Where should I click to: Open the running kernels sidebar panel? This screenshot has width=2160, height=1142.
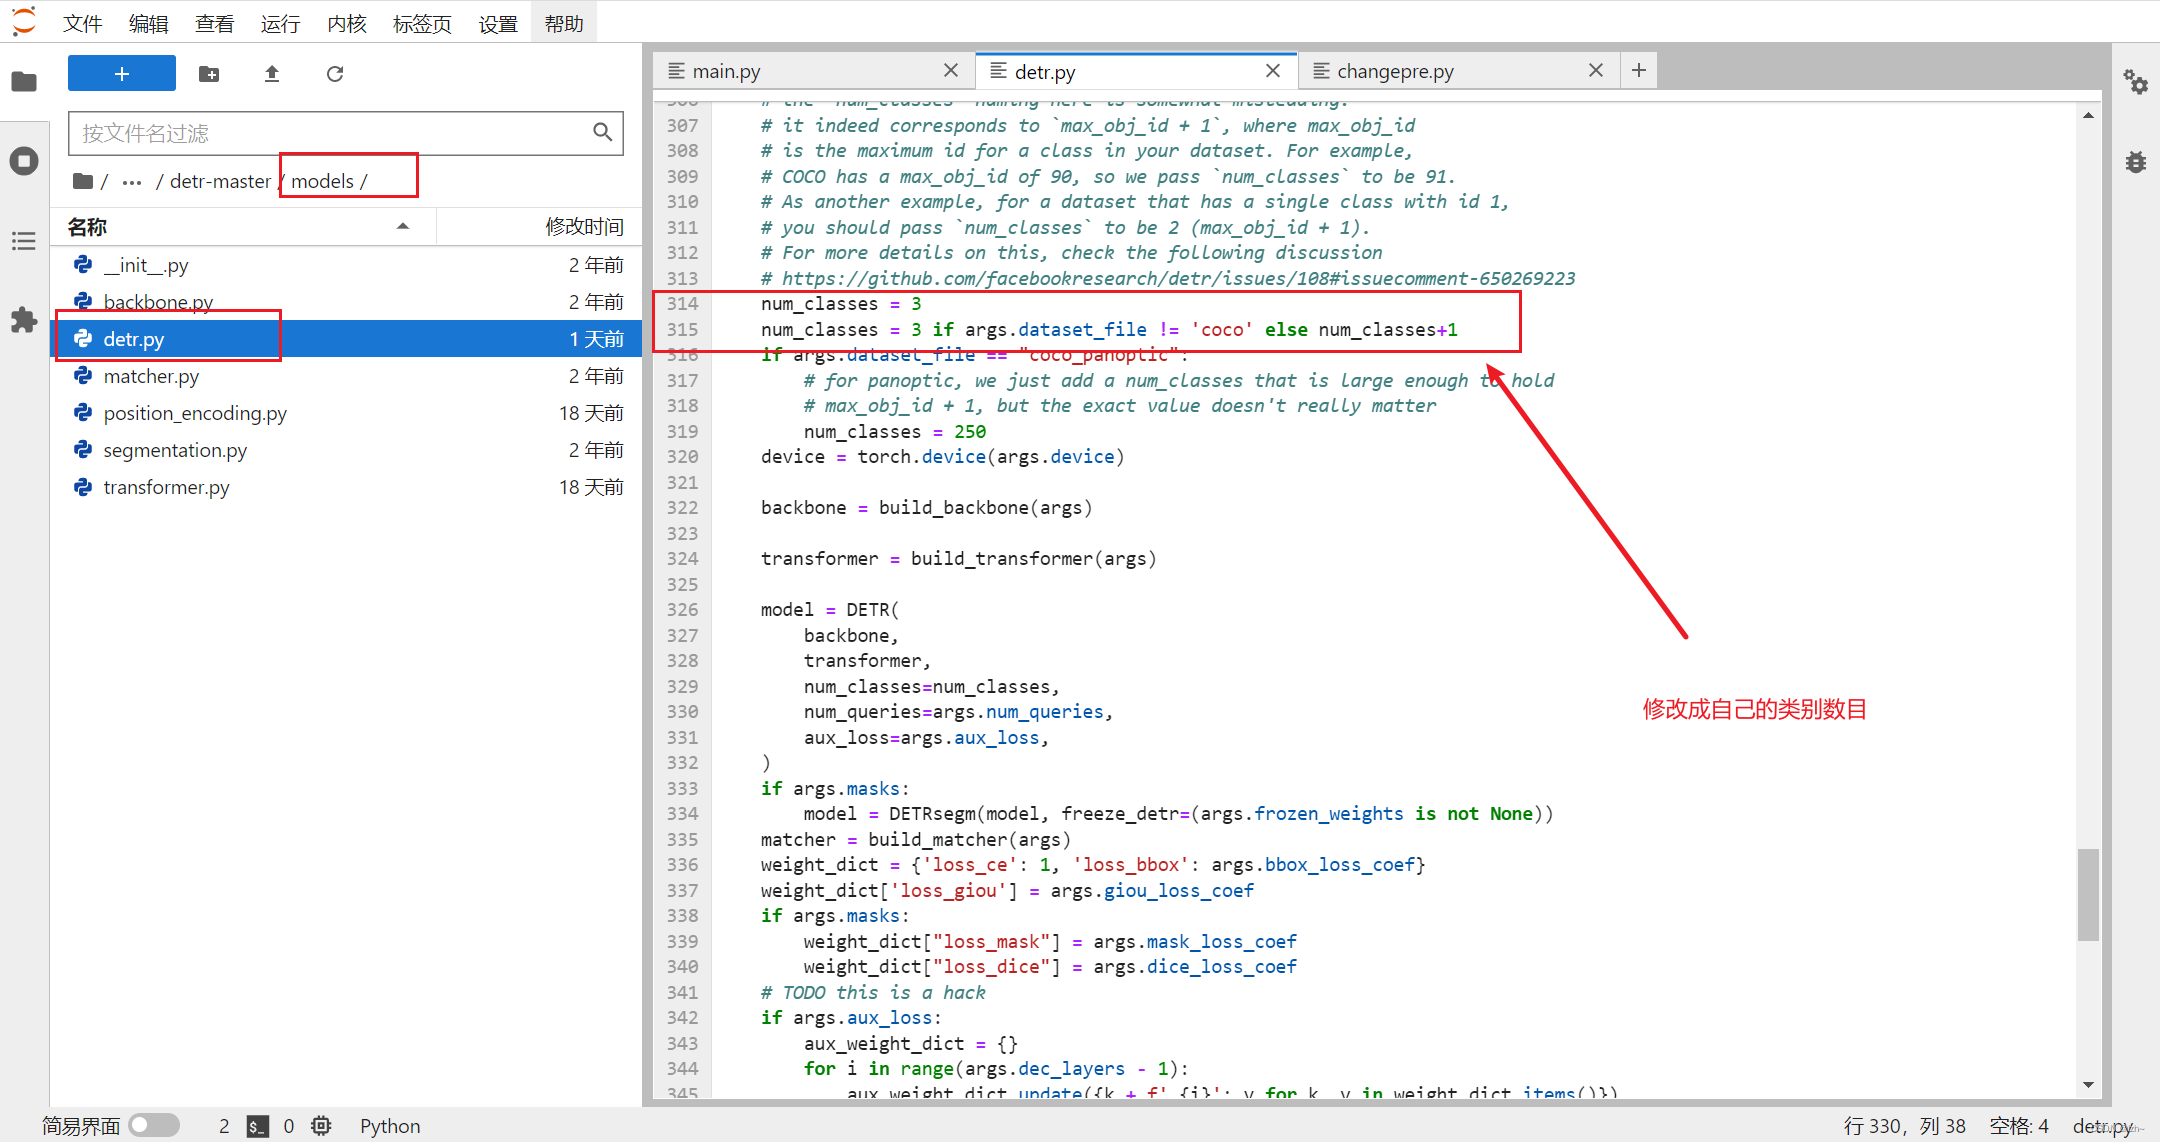(x=24, y=161)
